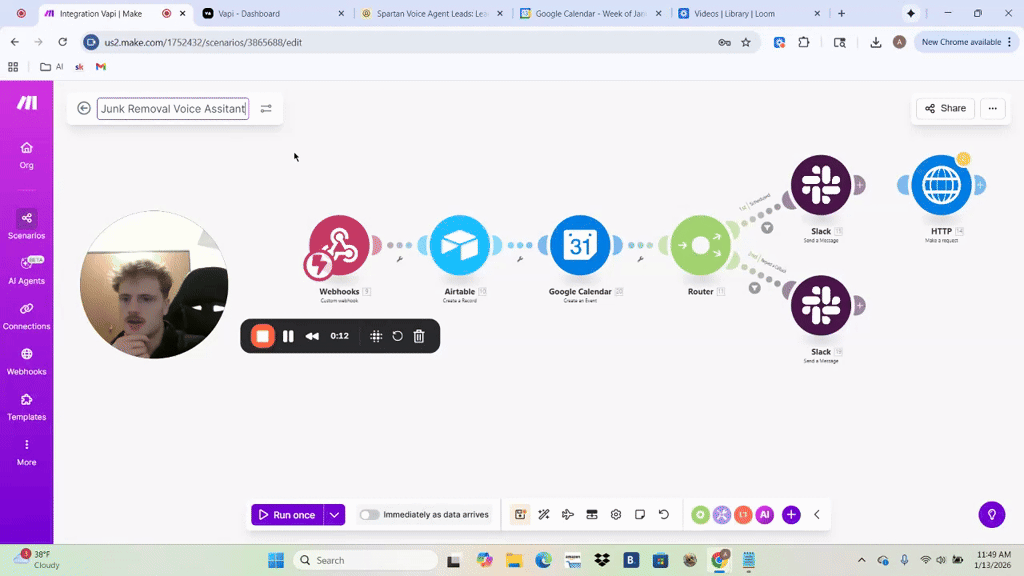The height and width of the screenshot is (576, 1024).
Task: Click the purple help lightbulb button
Action: click(991, 515)
